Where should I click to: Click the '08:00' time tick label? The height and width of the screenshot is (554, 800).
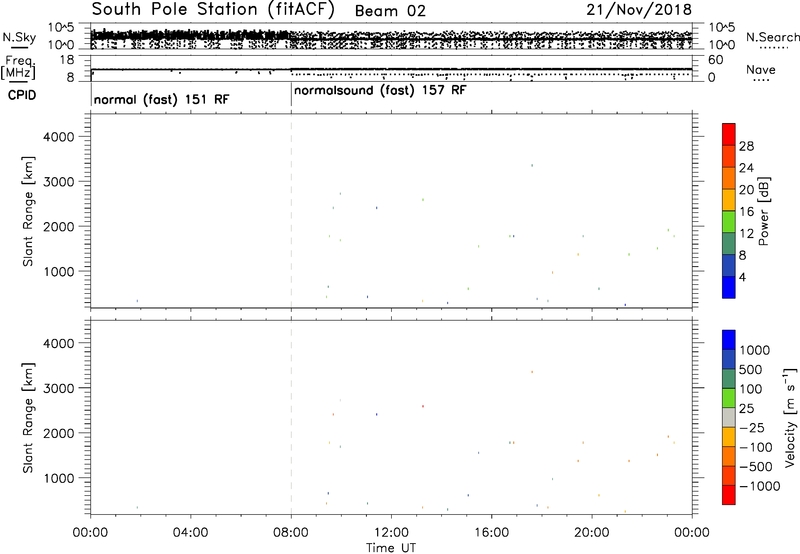291,533
